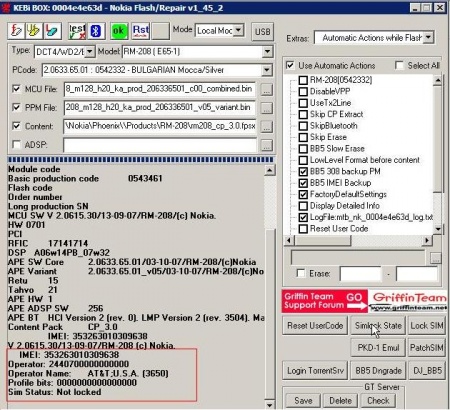
Task: Click the yellow UFS toolbar icon
Action: pos(34,31)
